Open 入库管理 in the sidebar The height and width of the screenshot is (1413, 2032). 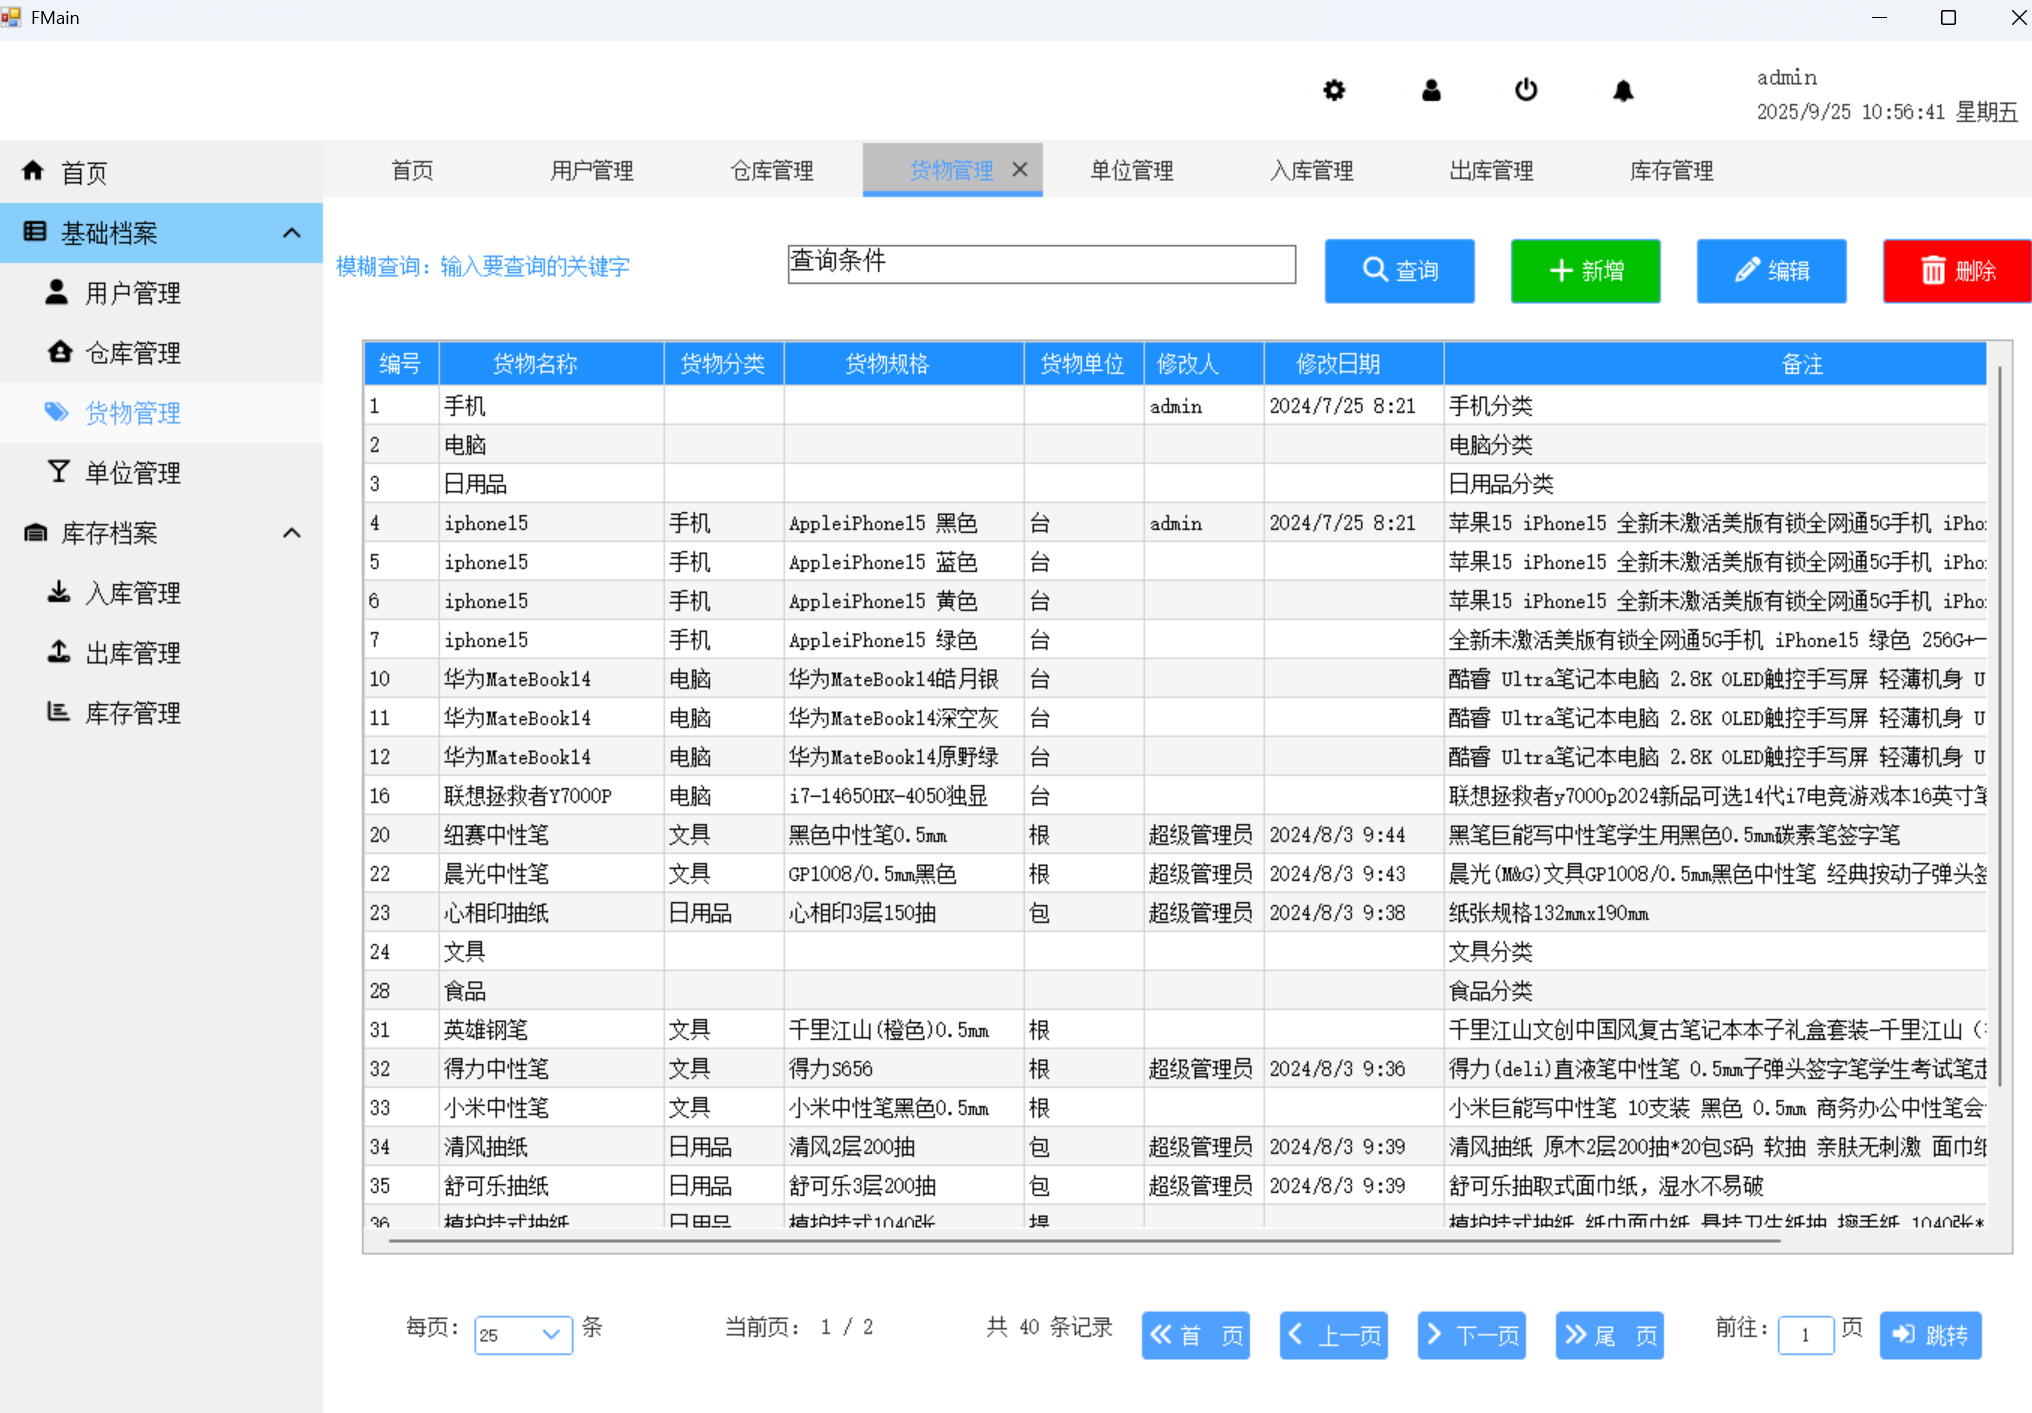(132, 593)
